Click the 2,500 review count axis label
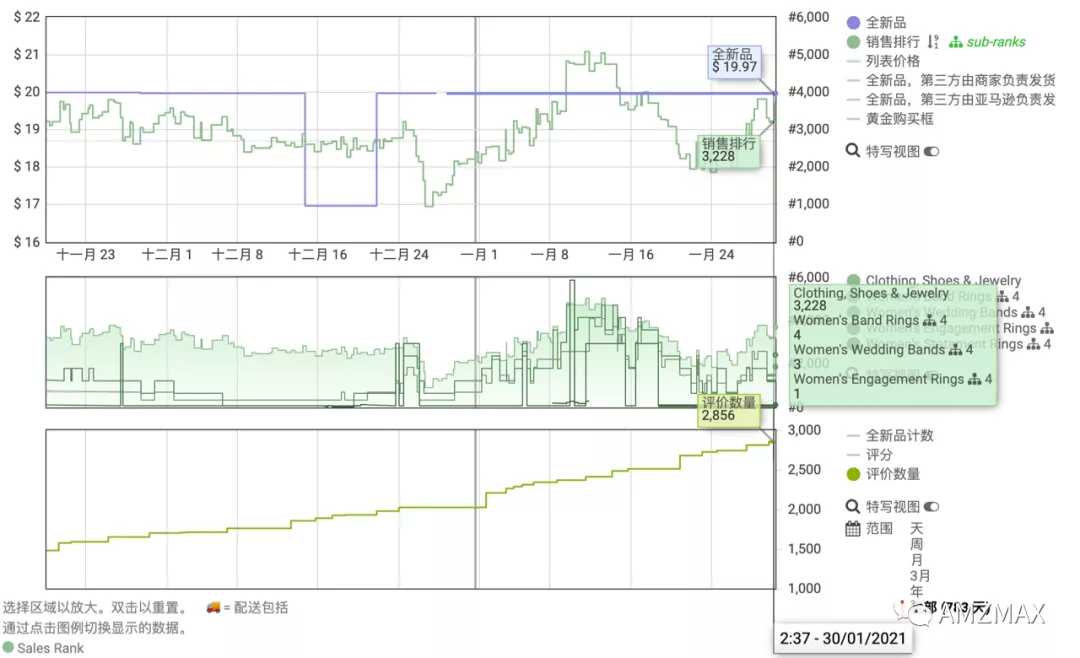Viewport: 1080px width, 658px height. 804,470
